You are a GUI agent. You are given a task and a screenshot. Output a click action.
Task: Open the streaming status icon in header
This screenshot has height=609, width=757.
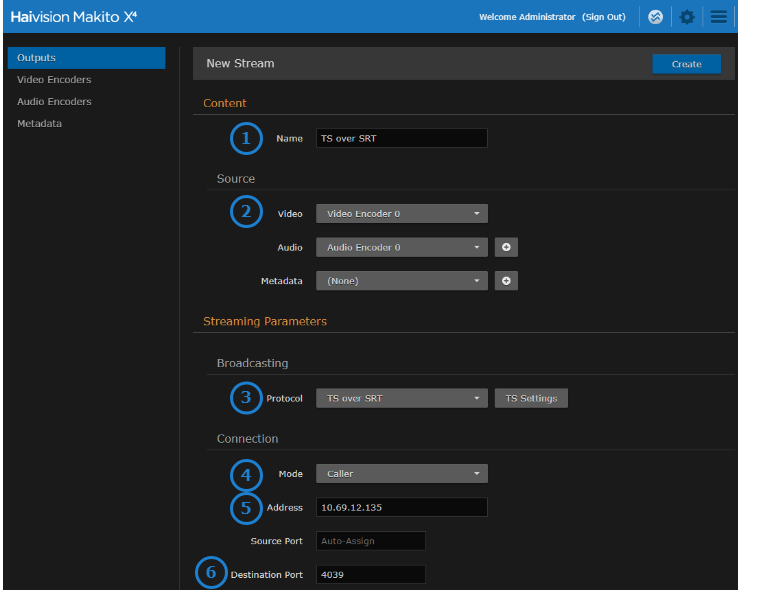[656, 17]
